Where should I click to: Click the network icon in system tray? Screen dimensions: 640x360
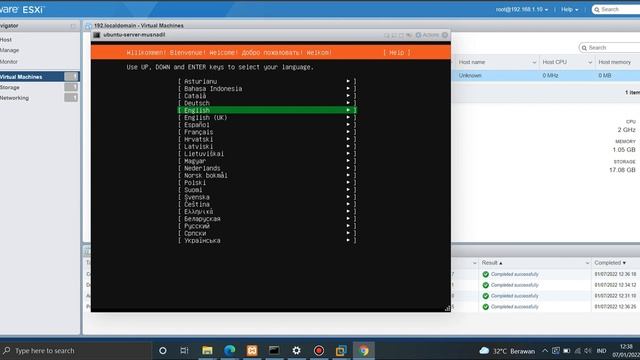pos(577,351)
